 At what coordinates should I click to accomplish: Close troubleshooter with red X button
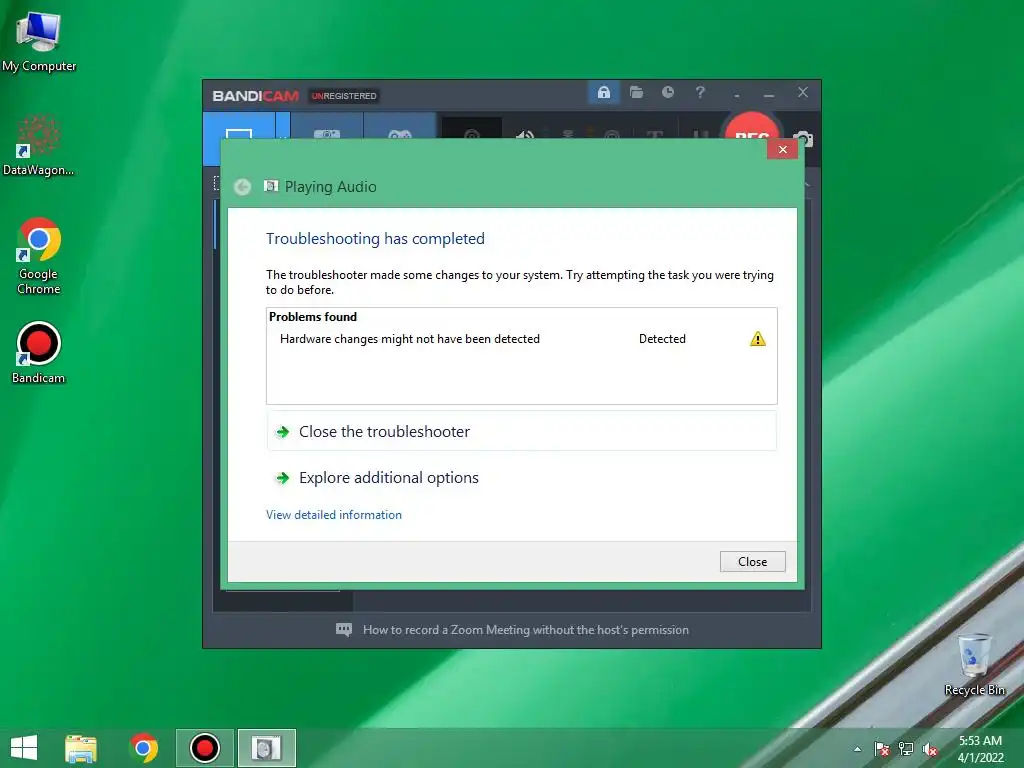(782, 150)
